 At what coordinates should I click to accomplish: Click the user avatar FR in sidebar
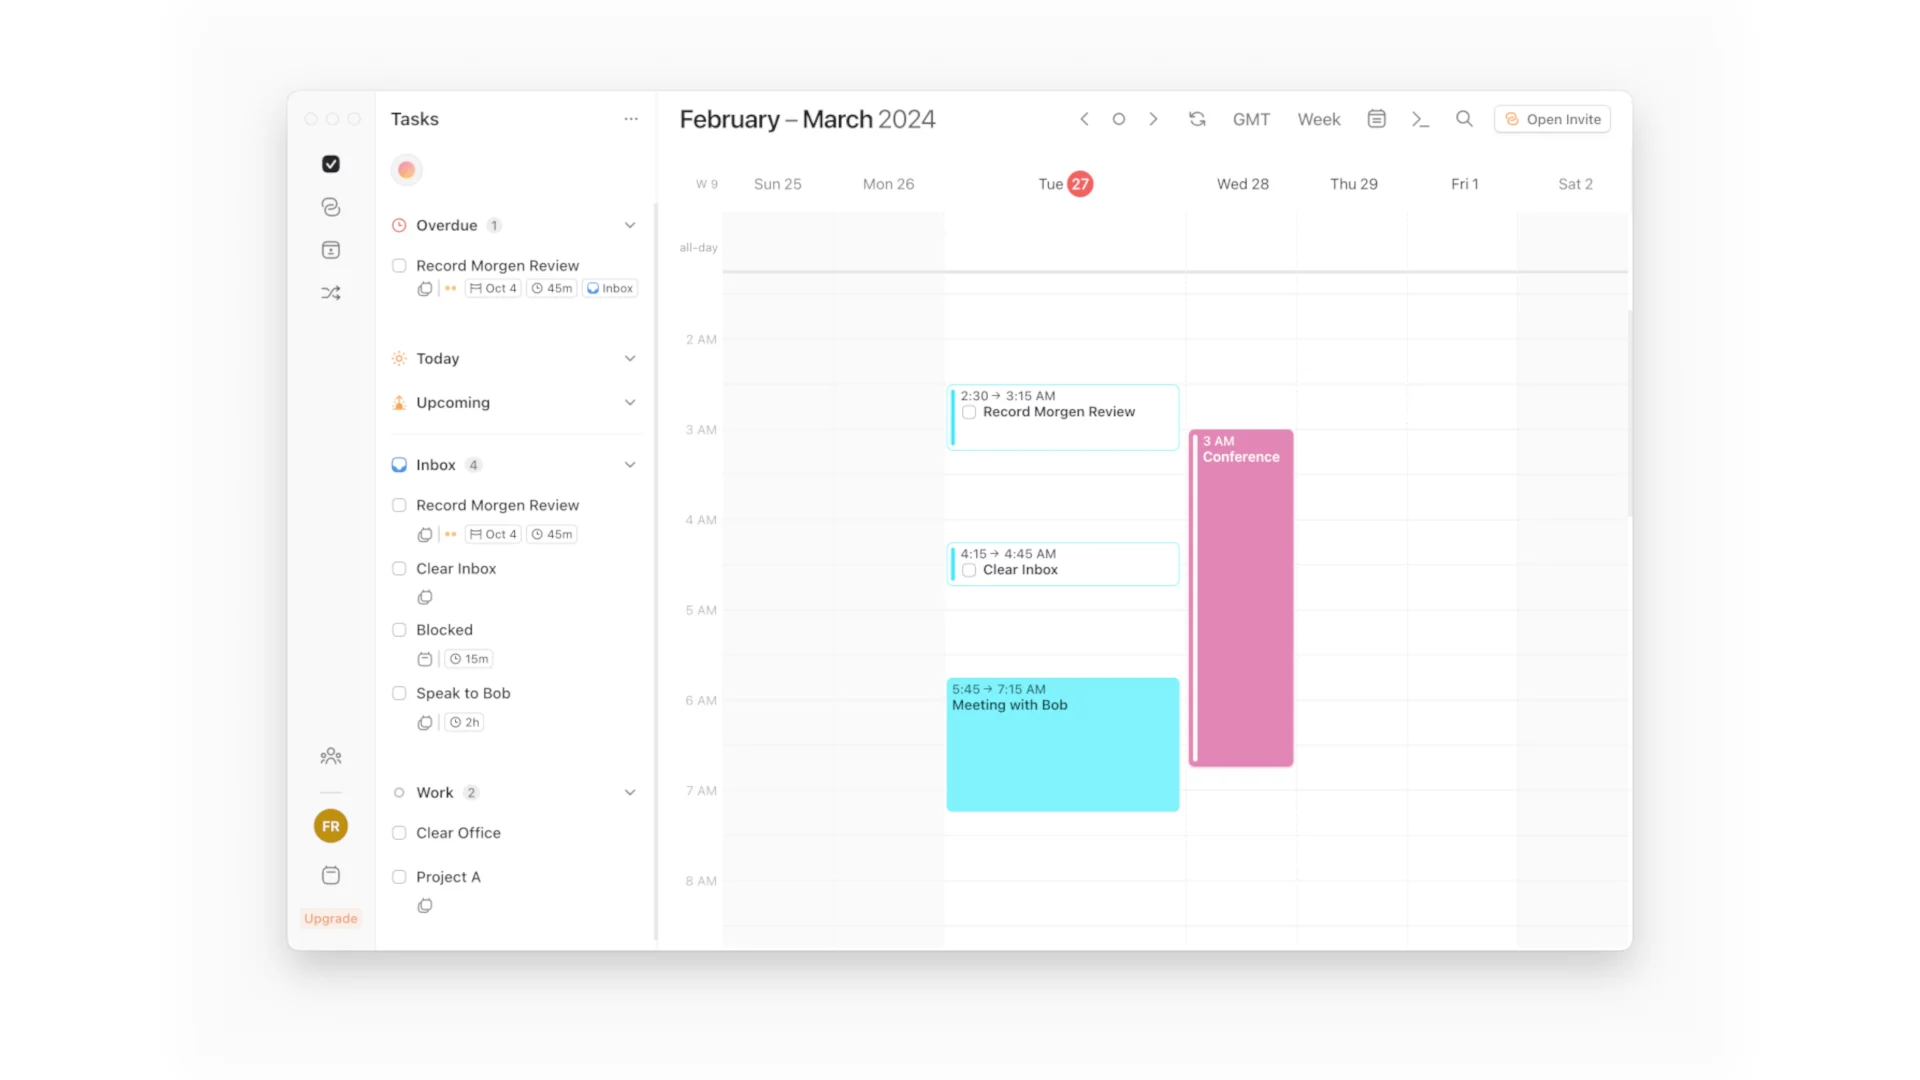click(x=331, y=825)
